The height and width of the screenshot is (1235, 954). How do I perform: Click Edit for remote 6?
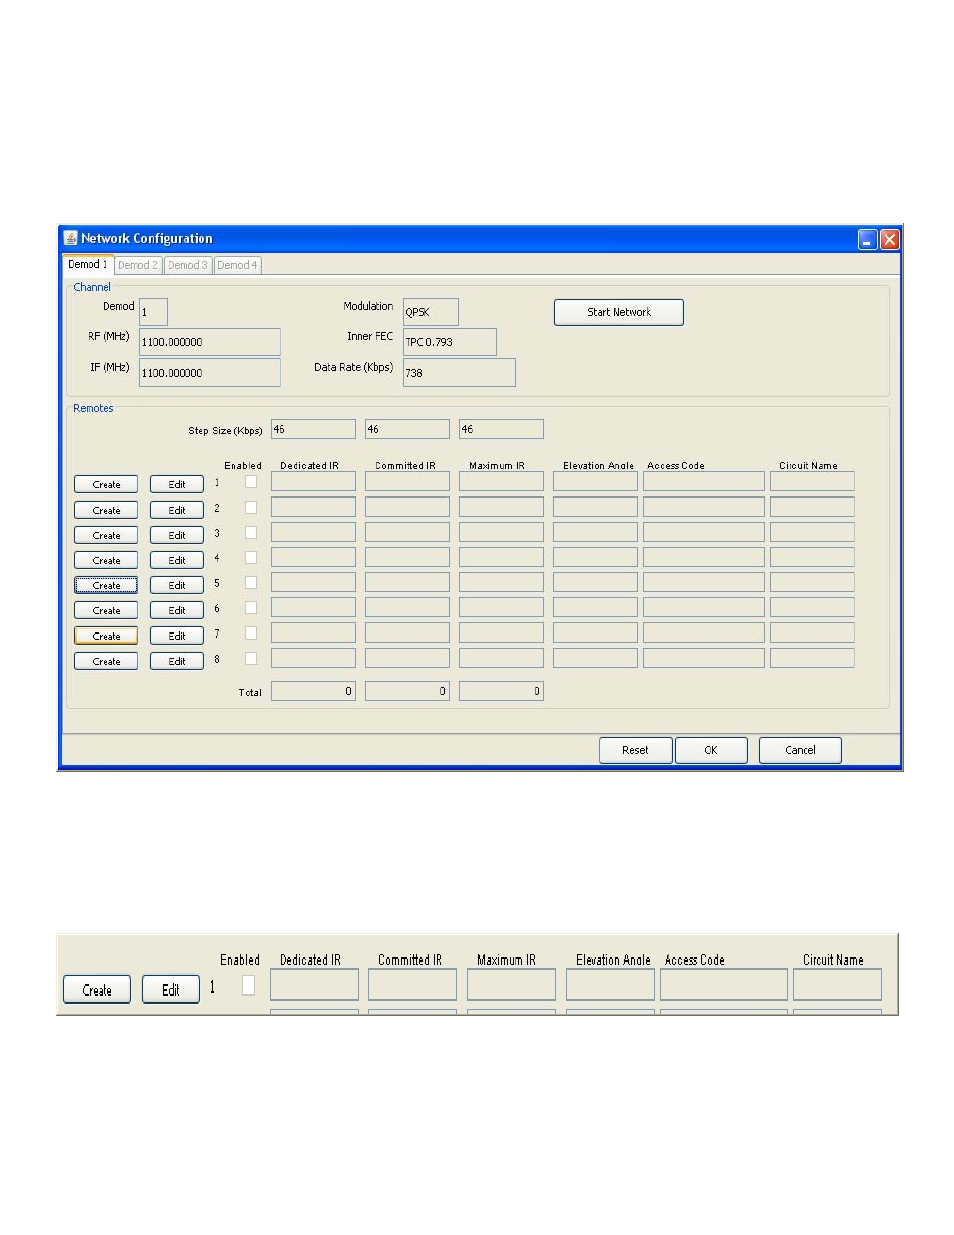[177, 610]
